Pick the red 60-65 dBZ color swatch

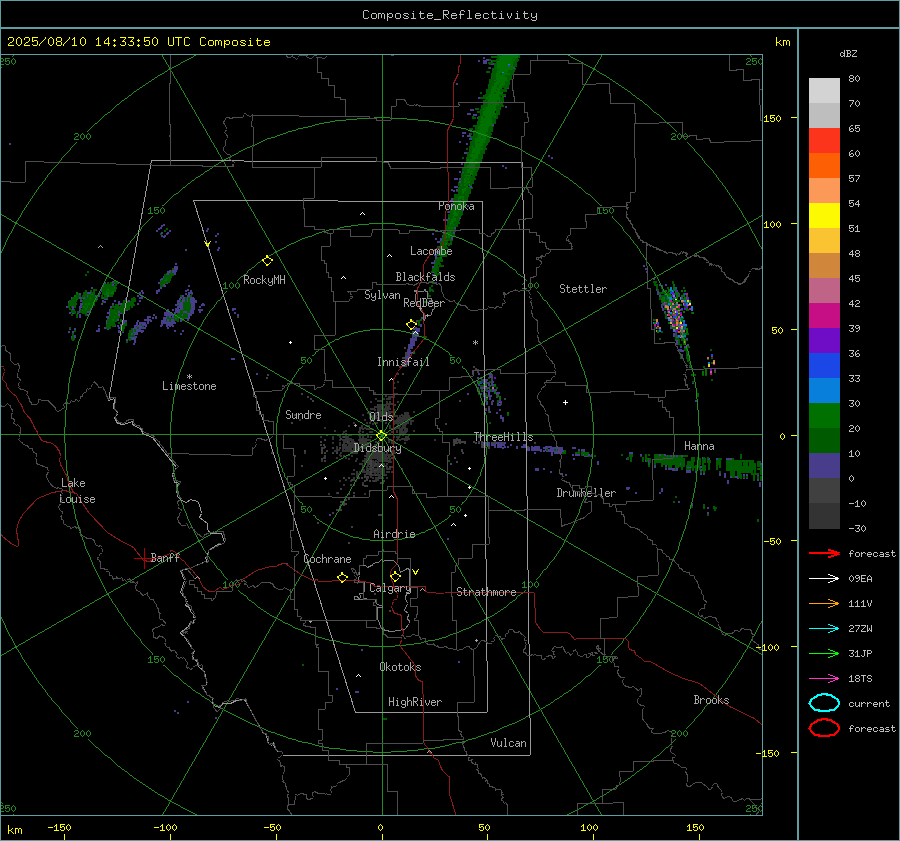824,140
